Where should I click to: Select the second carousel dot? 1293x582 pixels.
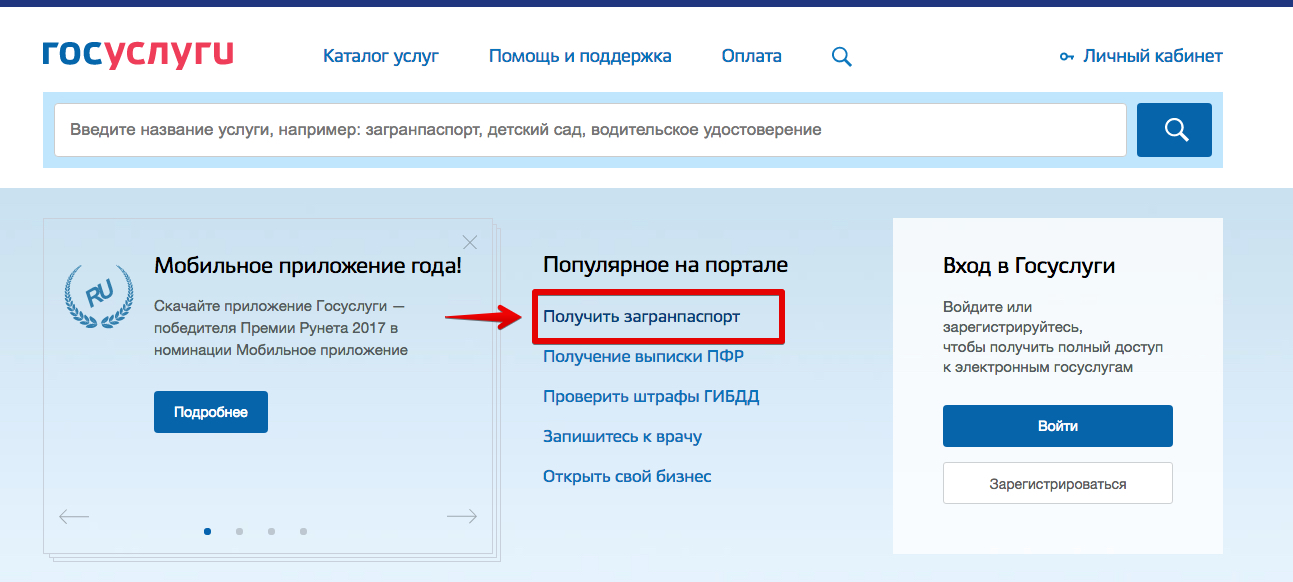pyautogui.click(x=239, y=531)
